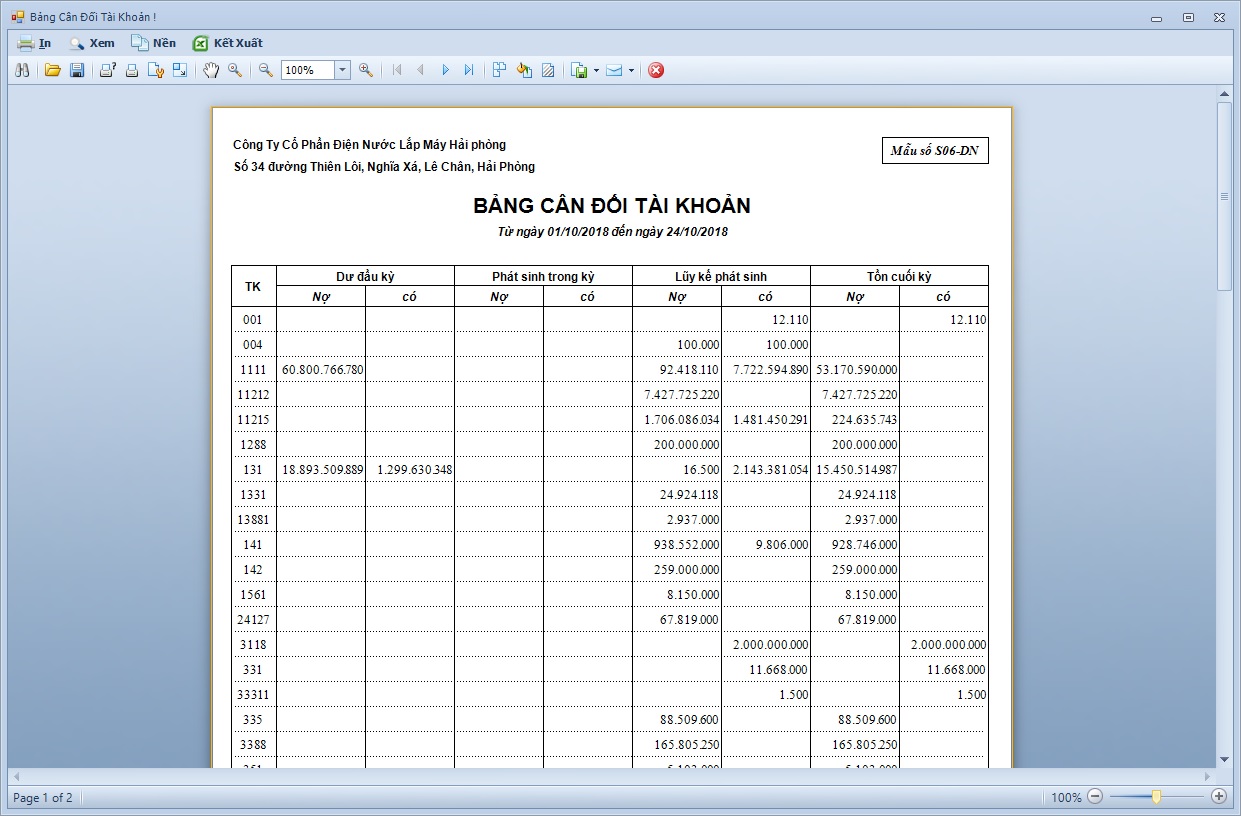Click the vertical scrollbar down arrow

[x=1224, y=760]
